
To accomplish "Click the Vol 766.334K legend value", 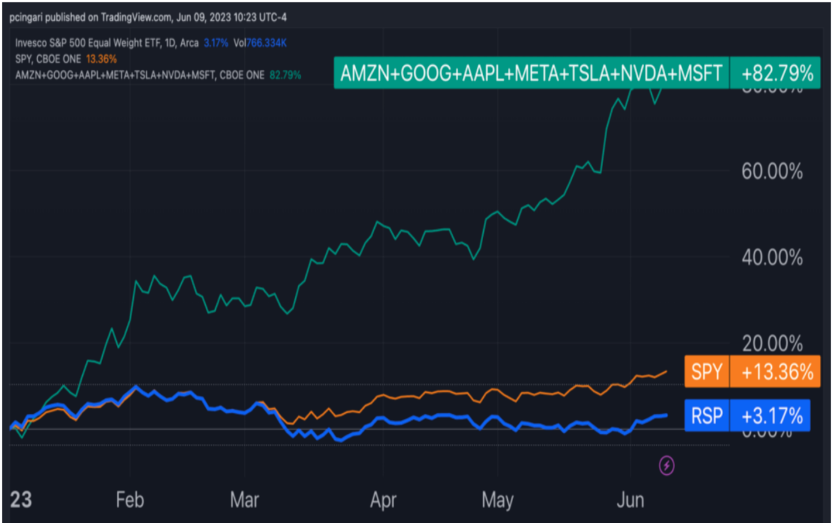I will coord(260,43).
